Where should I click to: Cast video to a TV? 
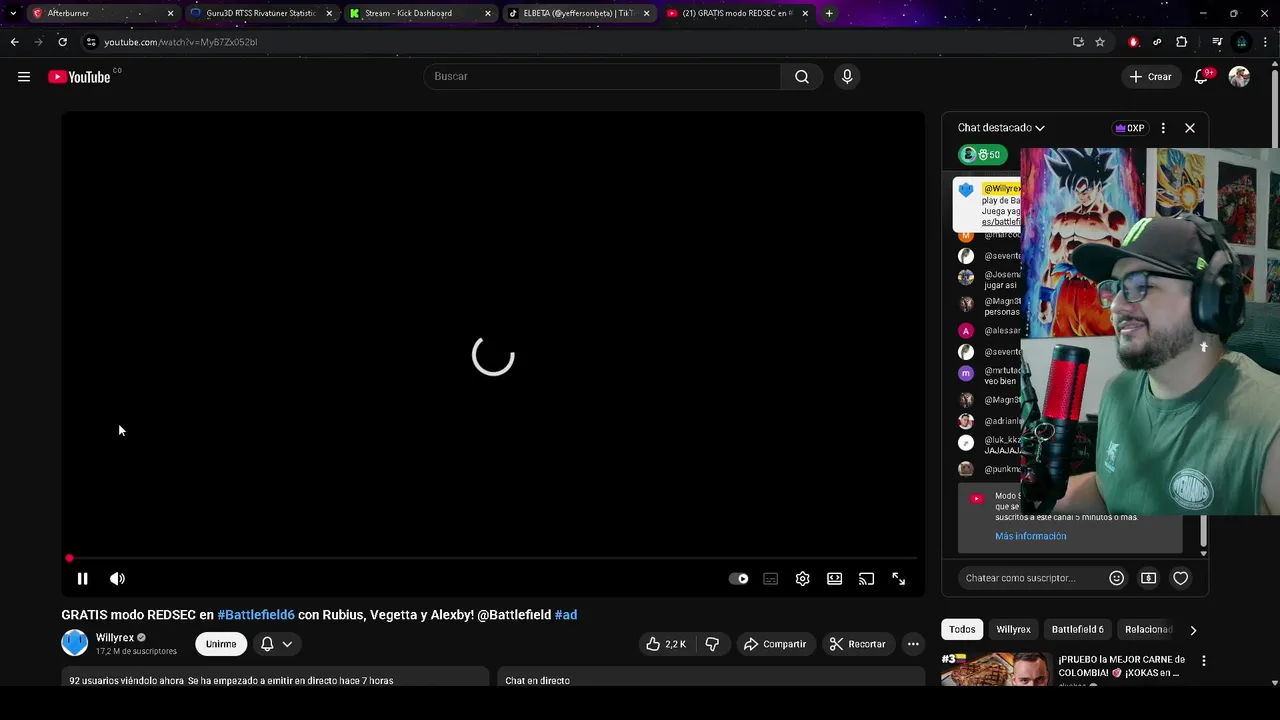click(867, 579)
